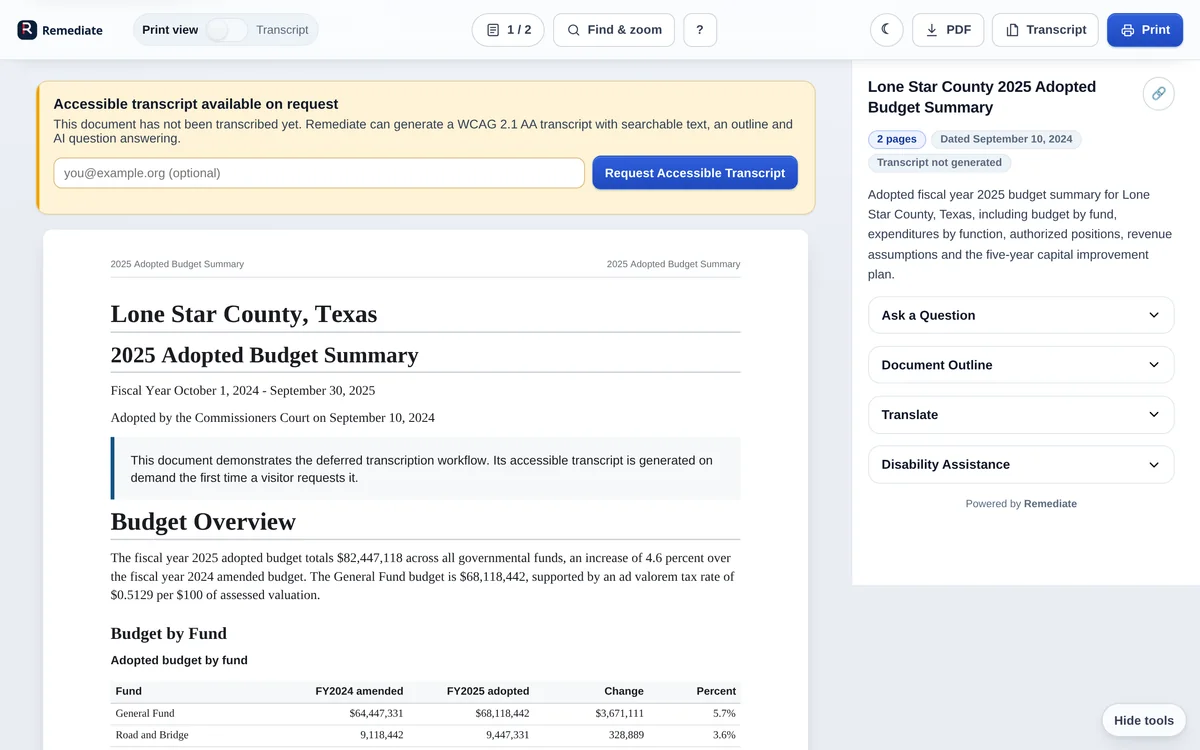Open the help question mark button
This screenshot has height=750, width=1200.
point(700,30)
